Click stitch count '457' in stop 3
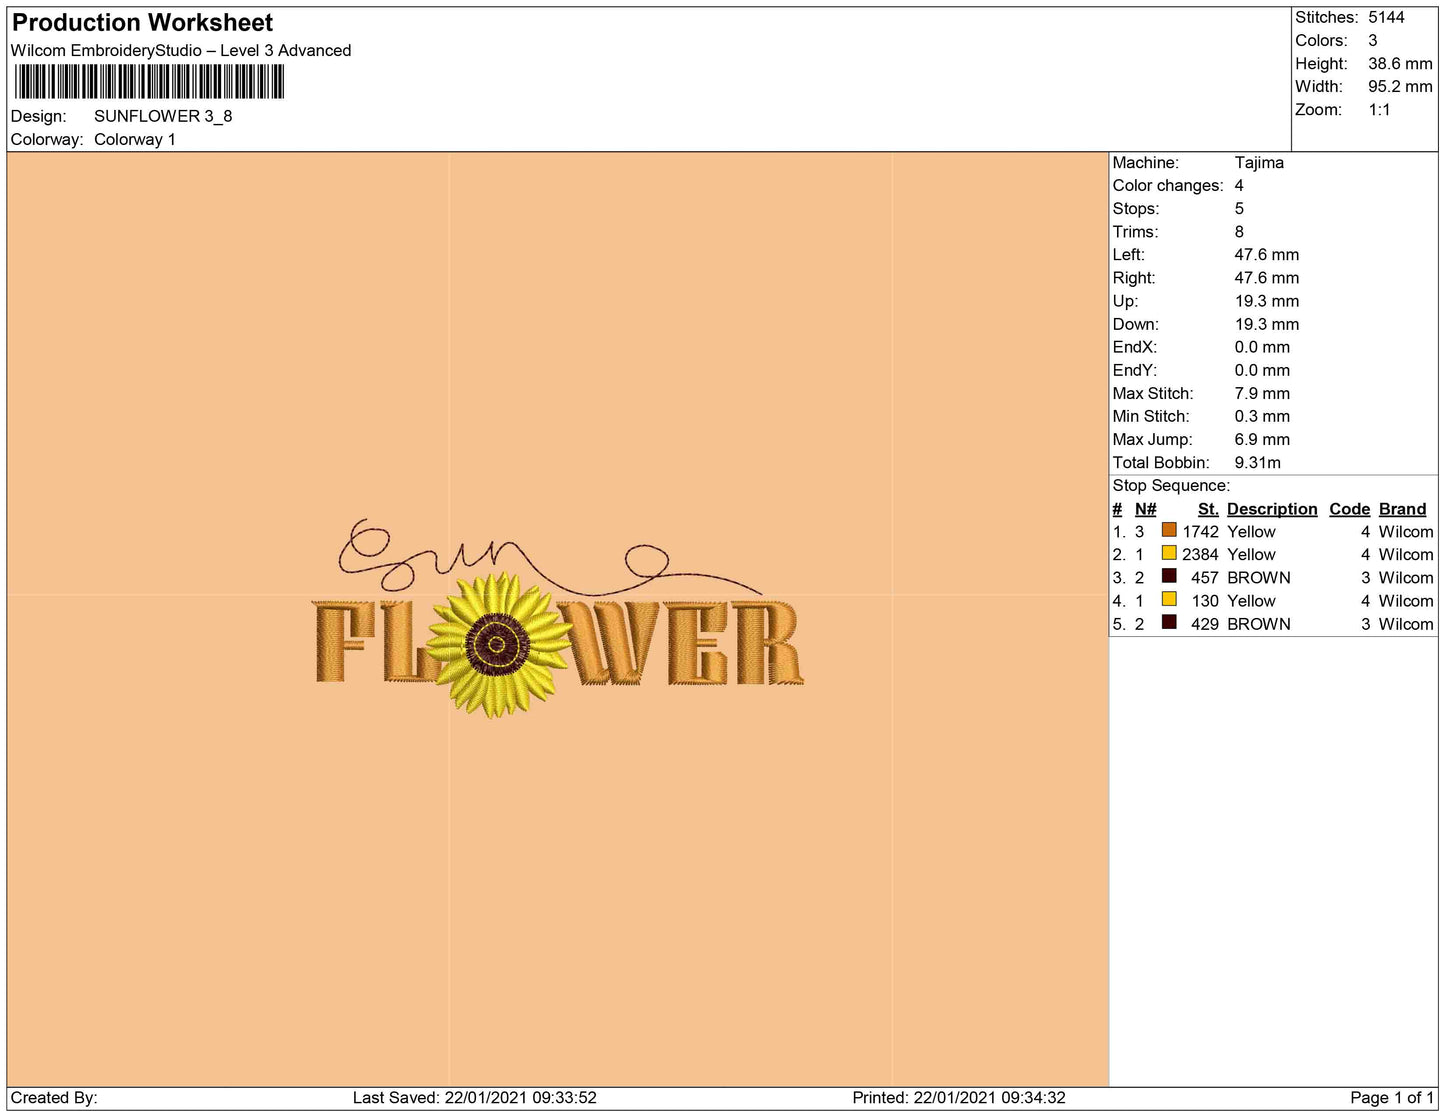Viewport: 1445px width, 1112px height. pyautogui.click(x=1205, y=577)
